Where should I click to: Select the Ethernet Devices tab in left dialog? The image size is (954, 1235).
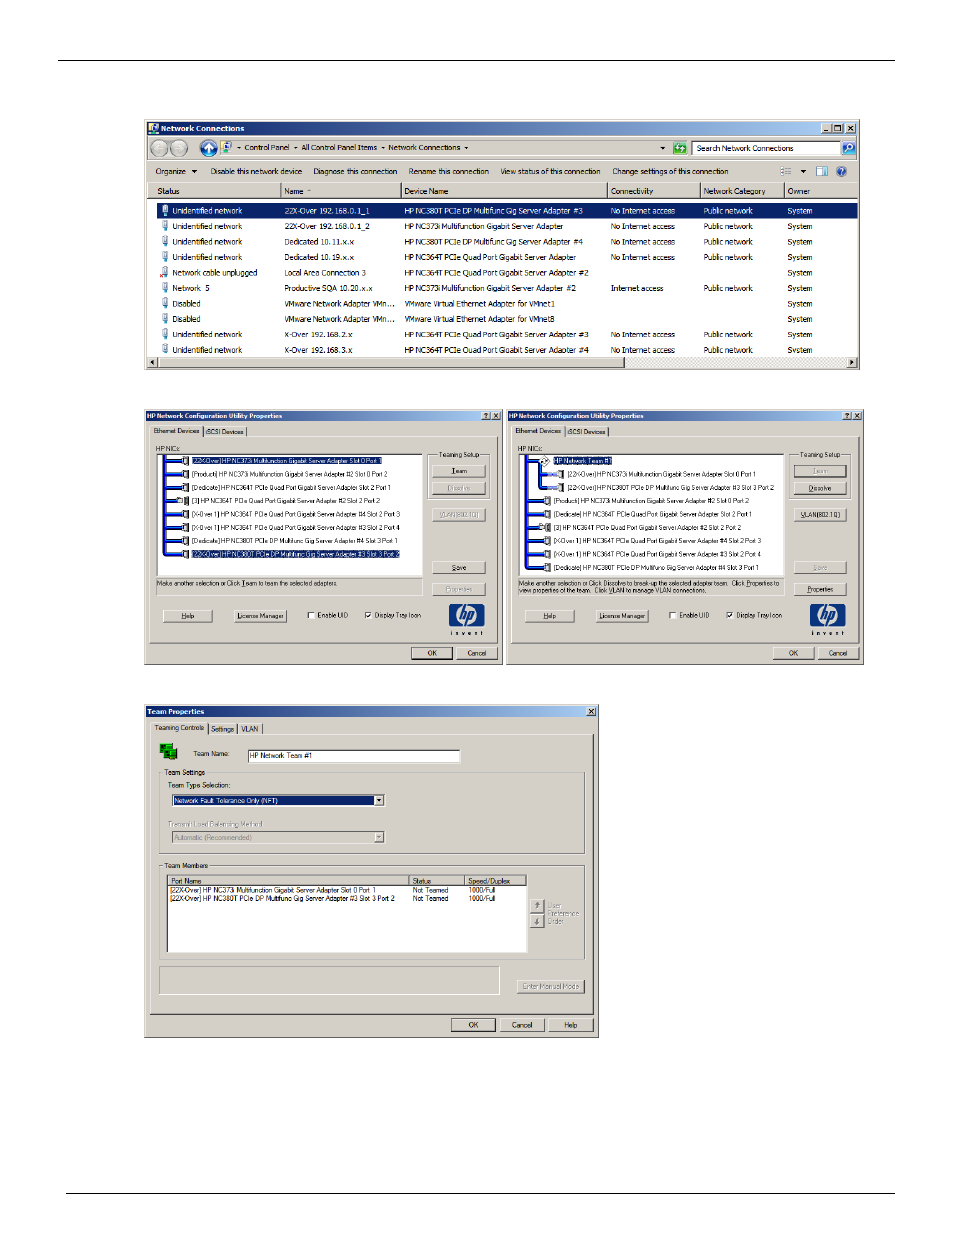click(x=177, y=431)
